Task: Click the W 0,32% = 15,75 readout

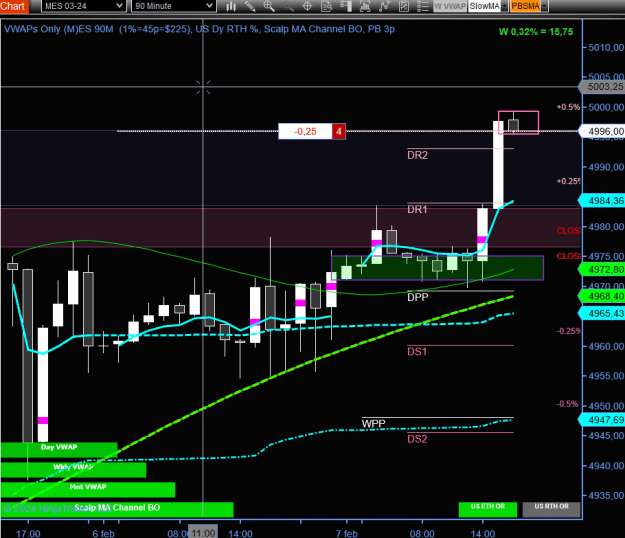Action: coord(536,32)
